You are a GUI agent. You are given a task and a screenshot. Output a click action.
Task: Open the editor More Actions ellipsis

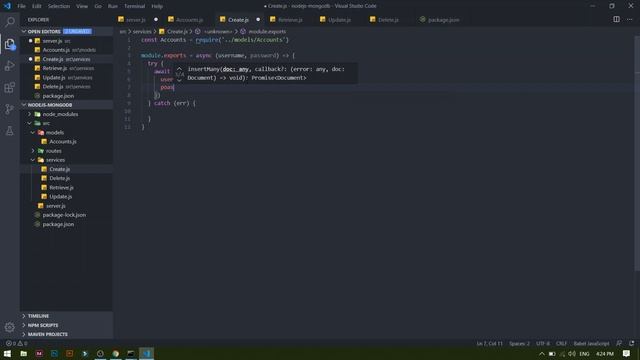pos(629,19)
